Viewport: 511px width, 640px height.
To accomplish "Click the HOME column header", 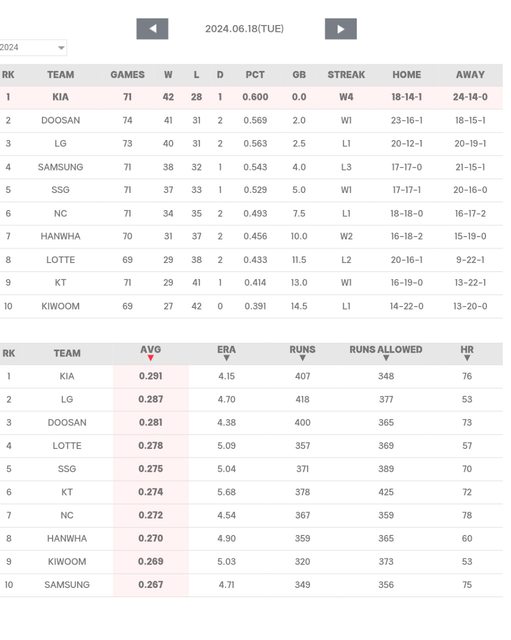I will [x=407, y=75].
